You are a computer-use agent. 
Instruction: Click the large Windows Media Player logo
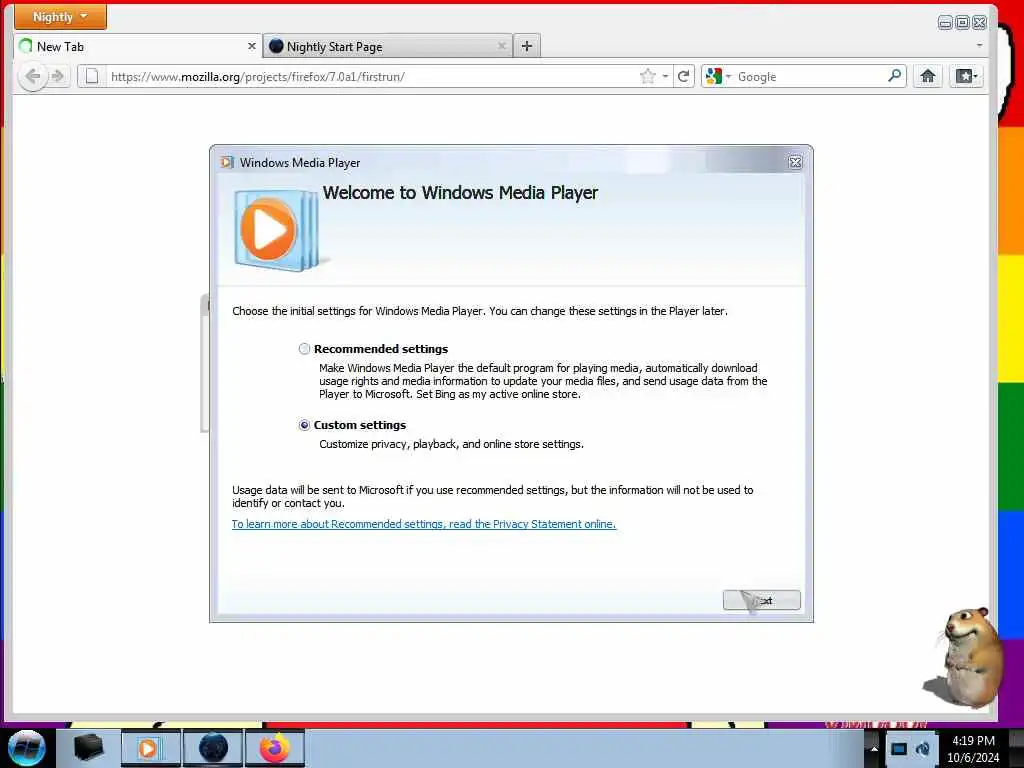click(276, 231)
